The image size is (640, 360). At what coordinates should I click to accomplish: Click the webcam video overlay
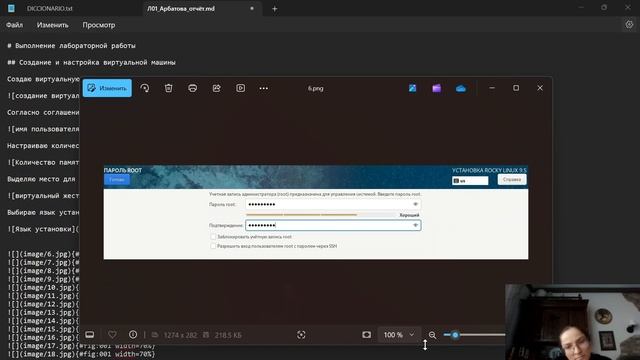tap(573, 322)
